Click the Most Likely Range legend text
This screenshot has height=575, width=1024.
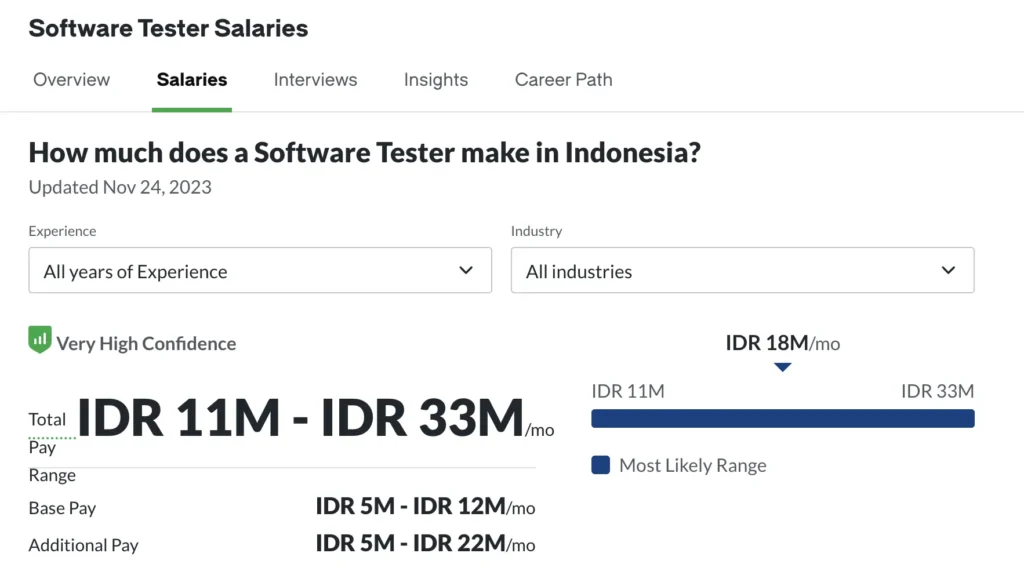pos(692,466)
